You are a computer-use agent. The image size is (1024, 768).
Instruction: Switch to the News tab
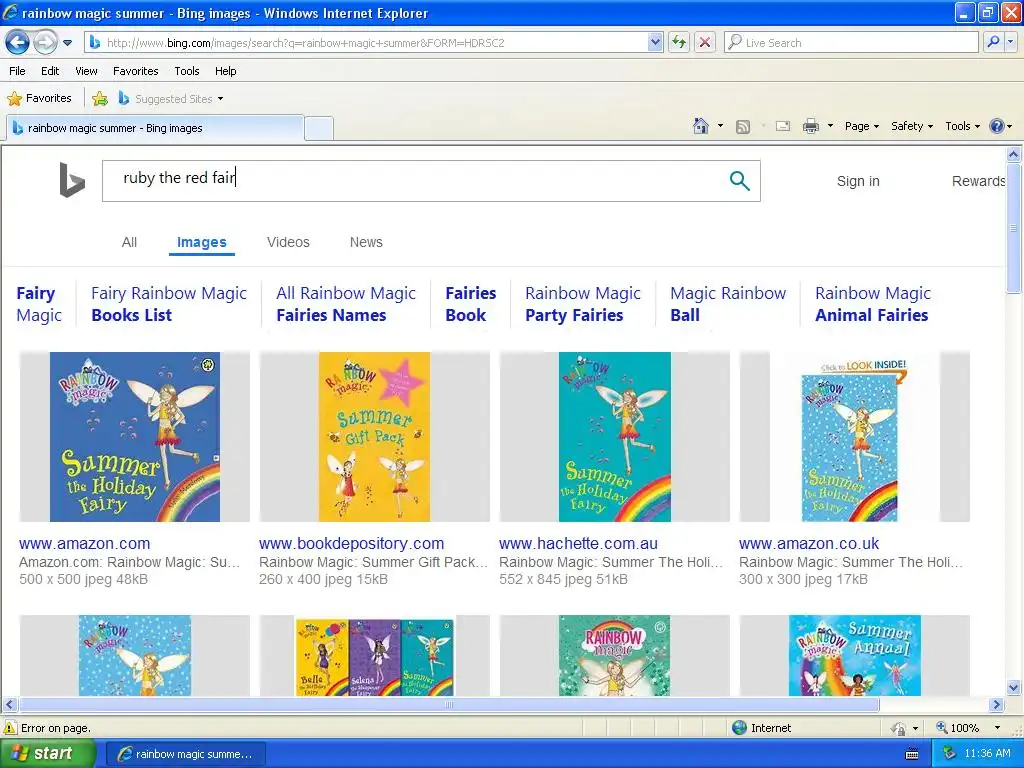click(x=366, y=242)
